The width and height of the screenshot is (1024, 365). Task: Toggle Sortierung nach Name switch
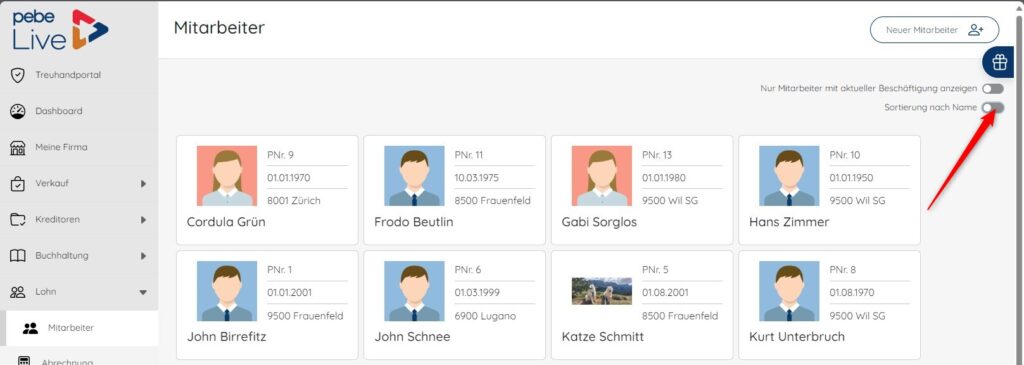coord(993,107)
